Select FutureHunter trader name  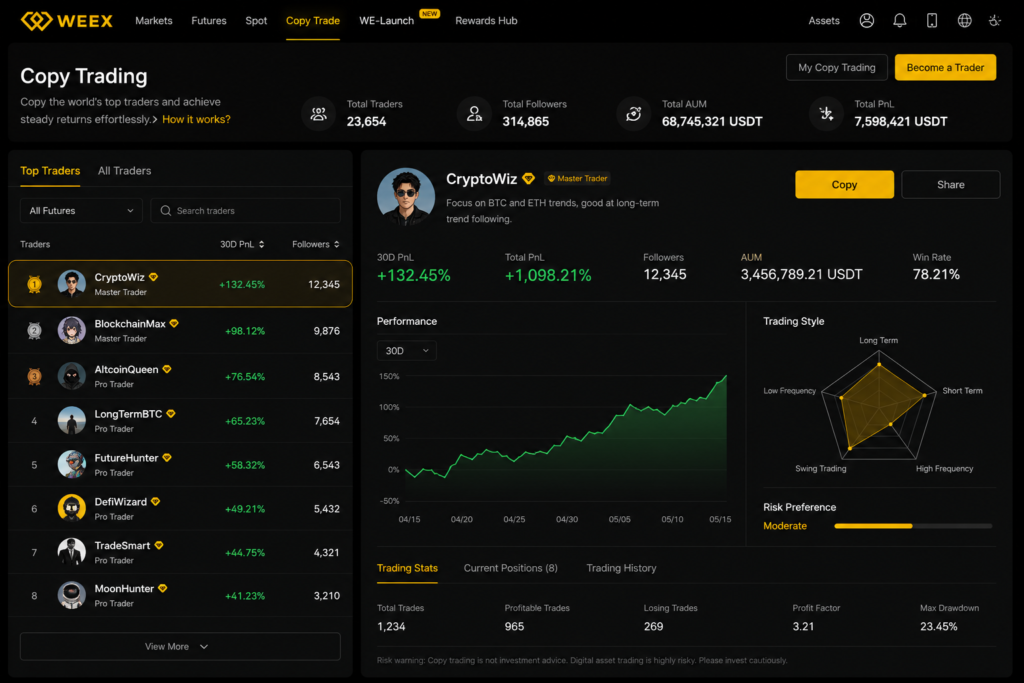127,458
